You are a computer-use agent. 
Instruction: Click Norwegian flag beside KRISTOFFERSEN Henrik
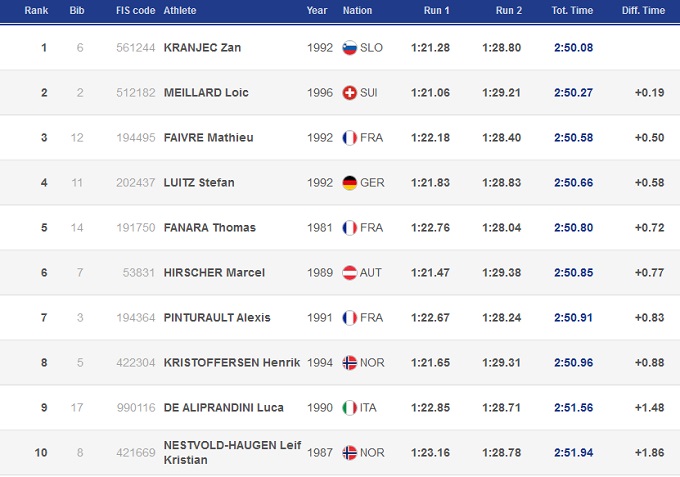click(349, 363)
